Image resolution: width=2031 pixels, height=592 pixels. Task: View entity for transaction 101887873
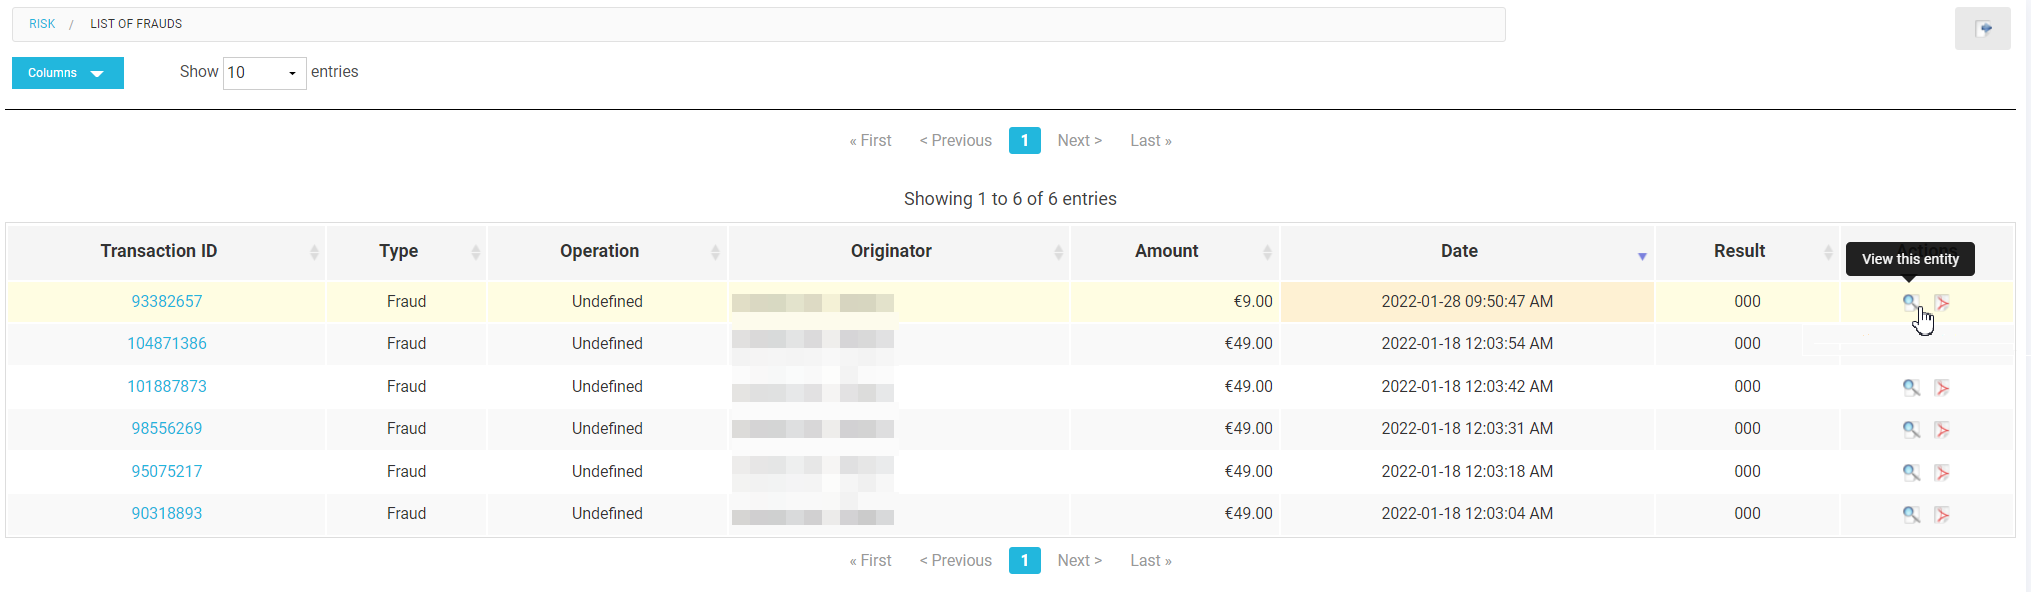[1911, 387]
